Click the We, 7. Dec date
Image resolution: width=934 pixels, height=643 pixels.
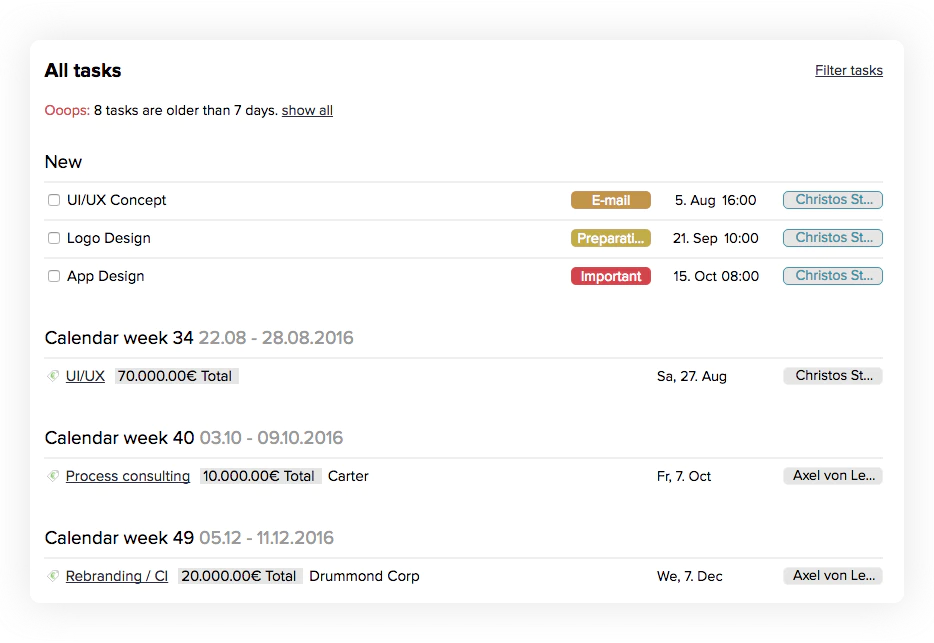pyautogui.click(x=690, y=577)
